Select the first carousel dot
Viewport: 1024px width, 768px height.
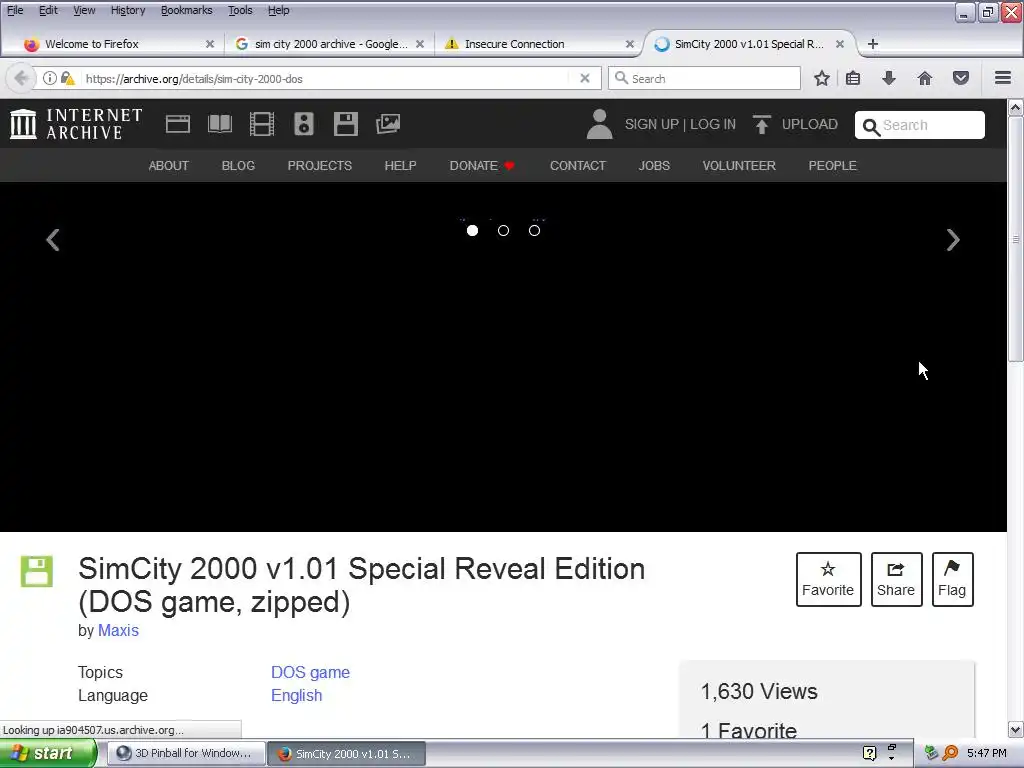(472, 231)
